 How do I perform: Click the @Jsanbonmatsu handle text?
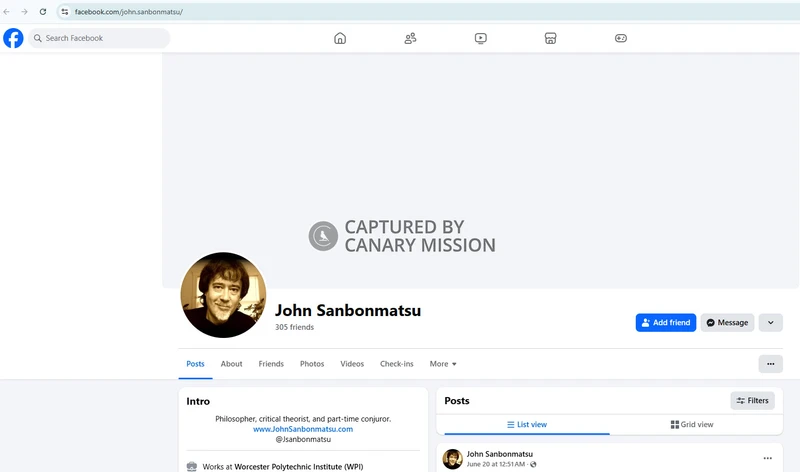coord(303,439)
